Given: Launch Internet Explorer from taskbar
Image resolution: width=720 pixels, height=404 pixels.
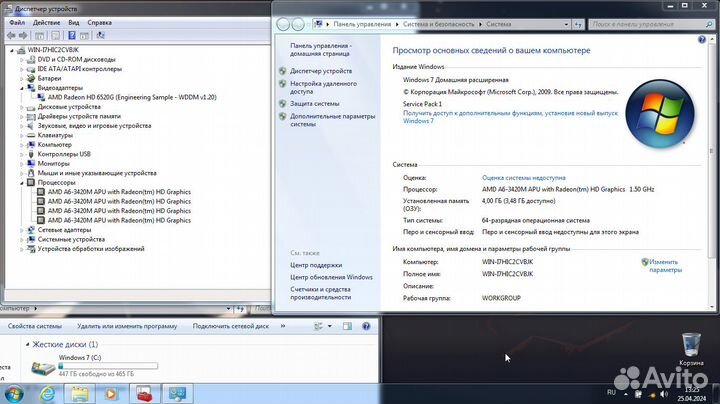Looking at the screenshot, I should tap(47, 394).
